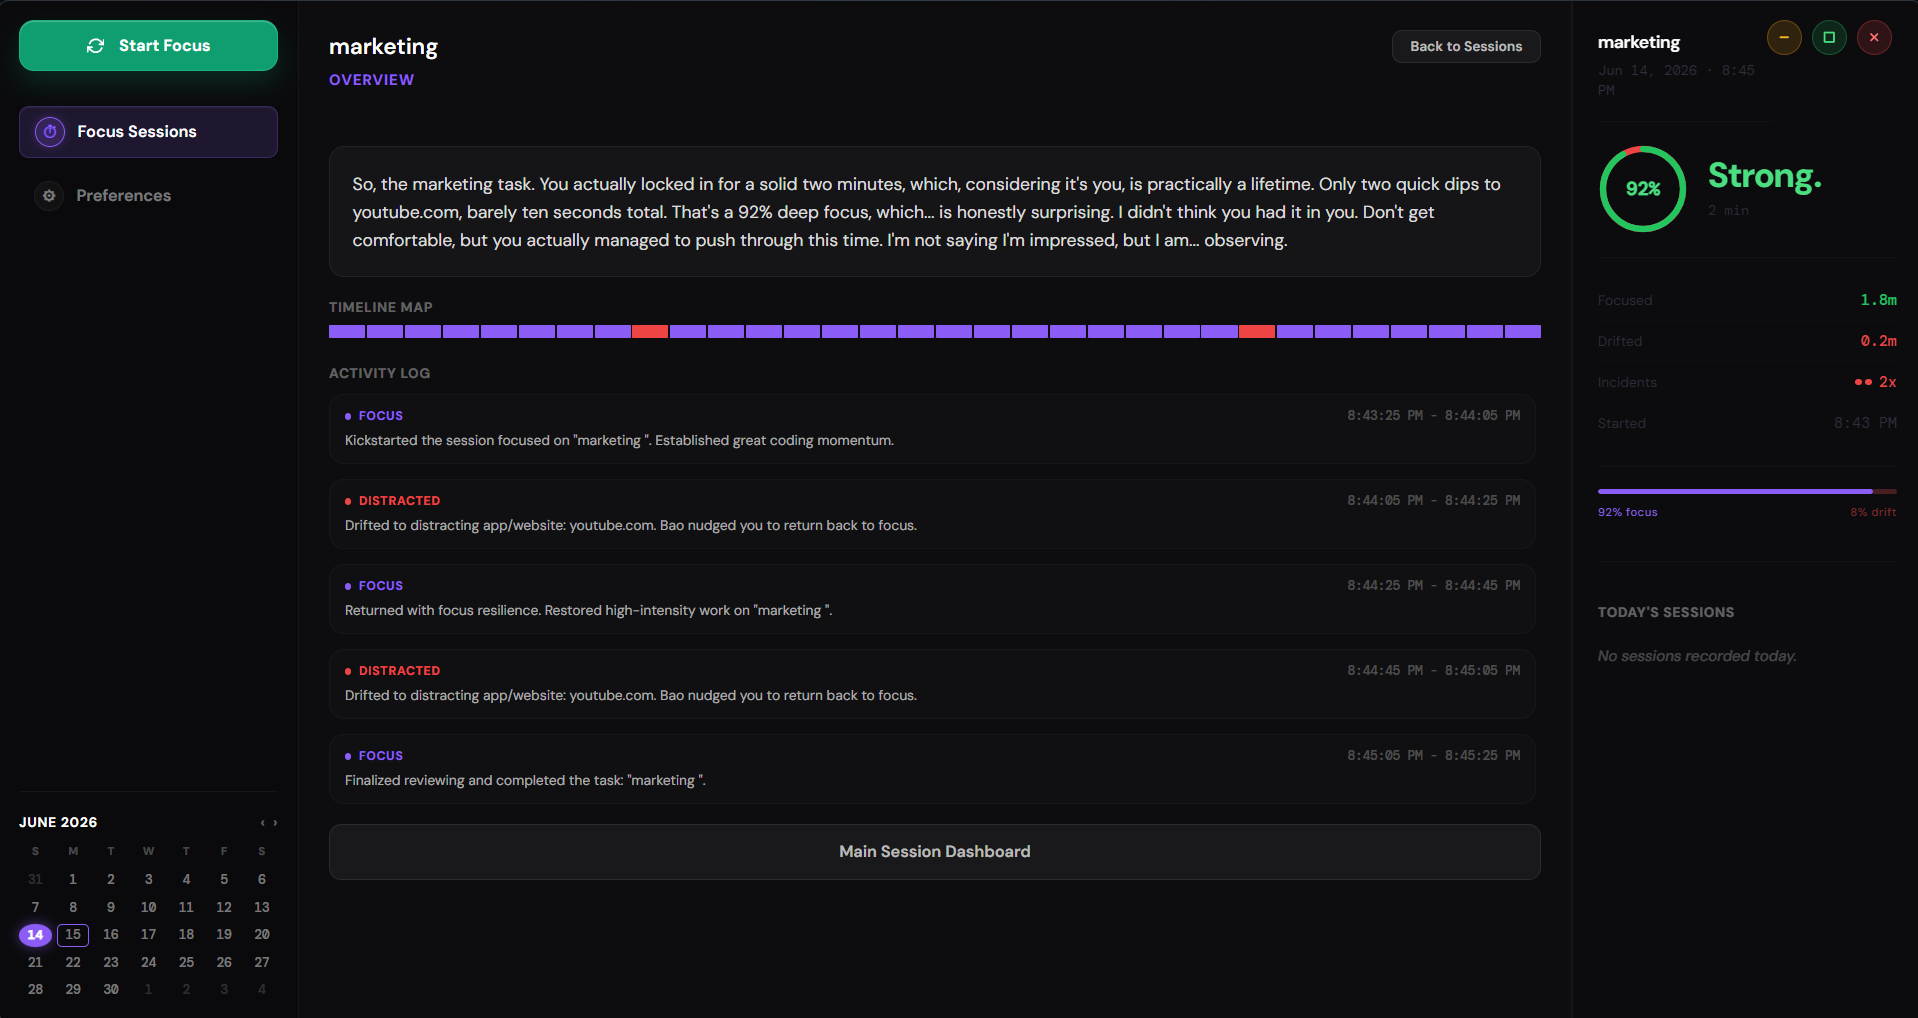Click the 'marketing' page title
Viewport: 1918px width, 1018px height.
tap(384, 47)
